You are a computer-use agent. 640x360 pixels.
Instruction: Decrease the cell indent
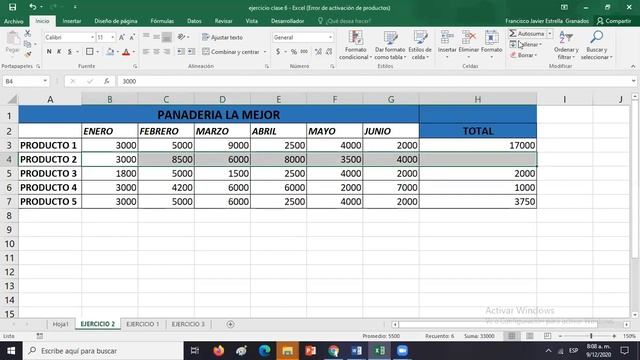click(181, 52)
